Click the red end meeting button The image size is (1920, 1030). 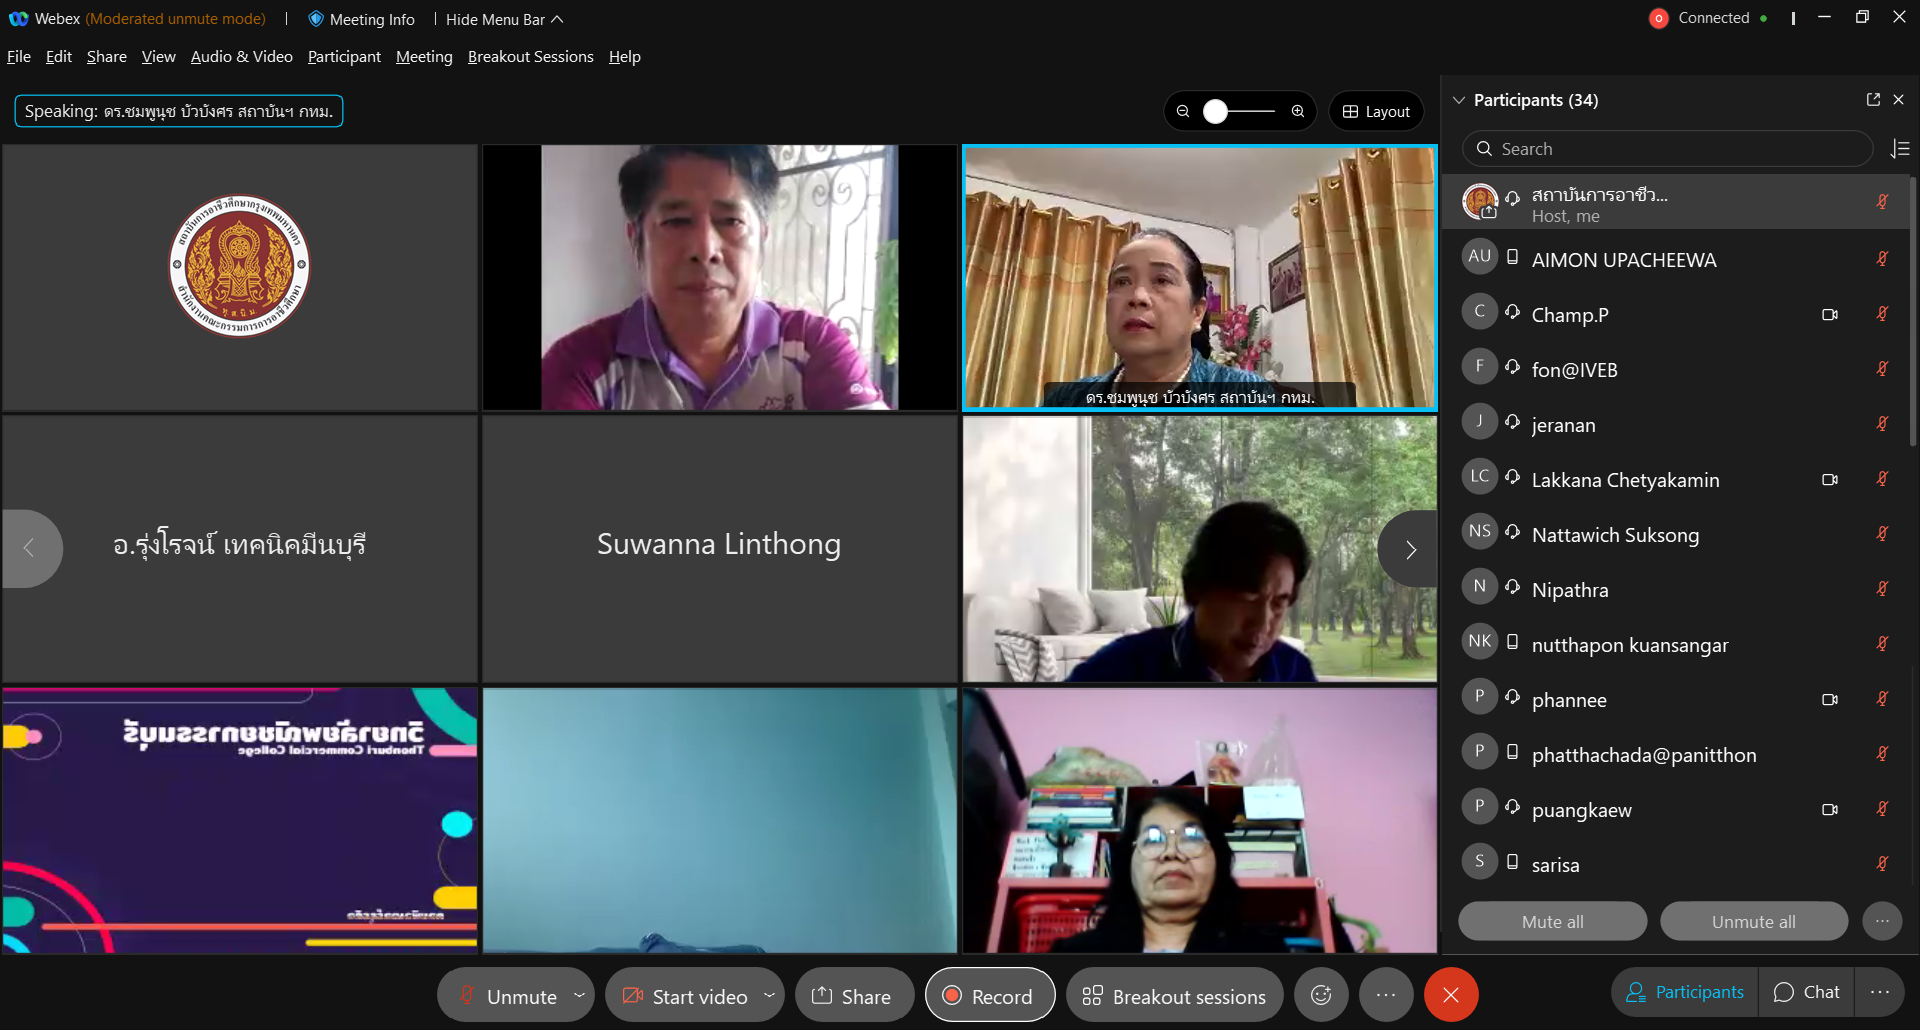pos(1451,995)
